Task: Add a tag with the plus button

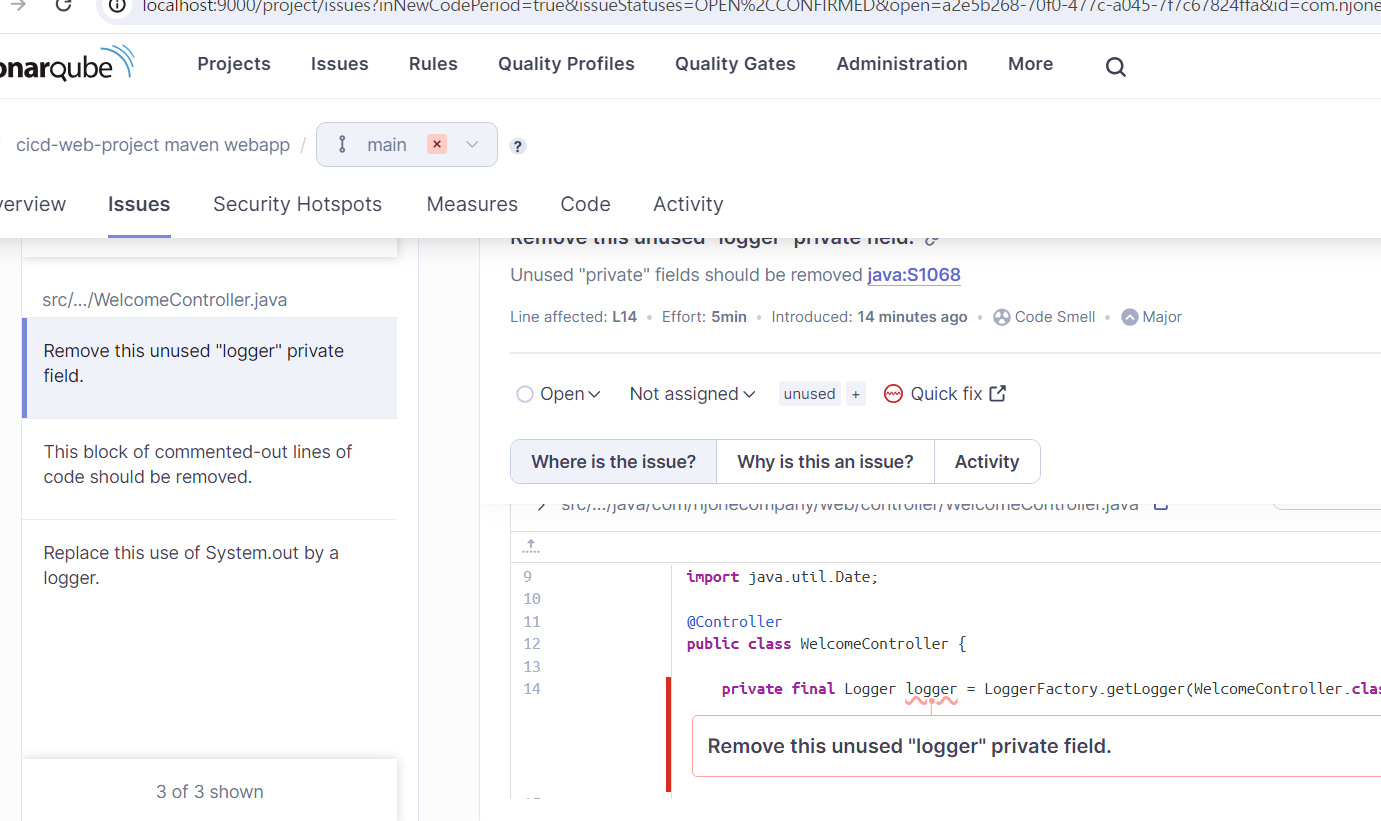Action: click(x=856, y=394)
